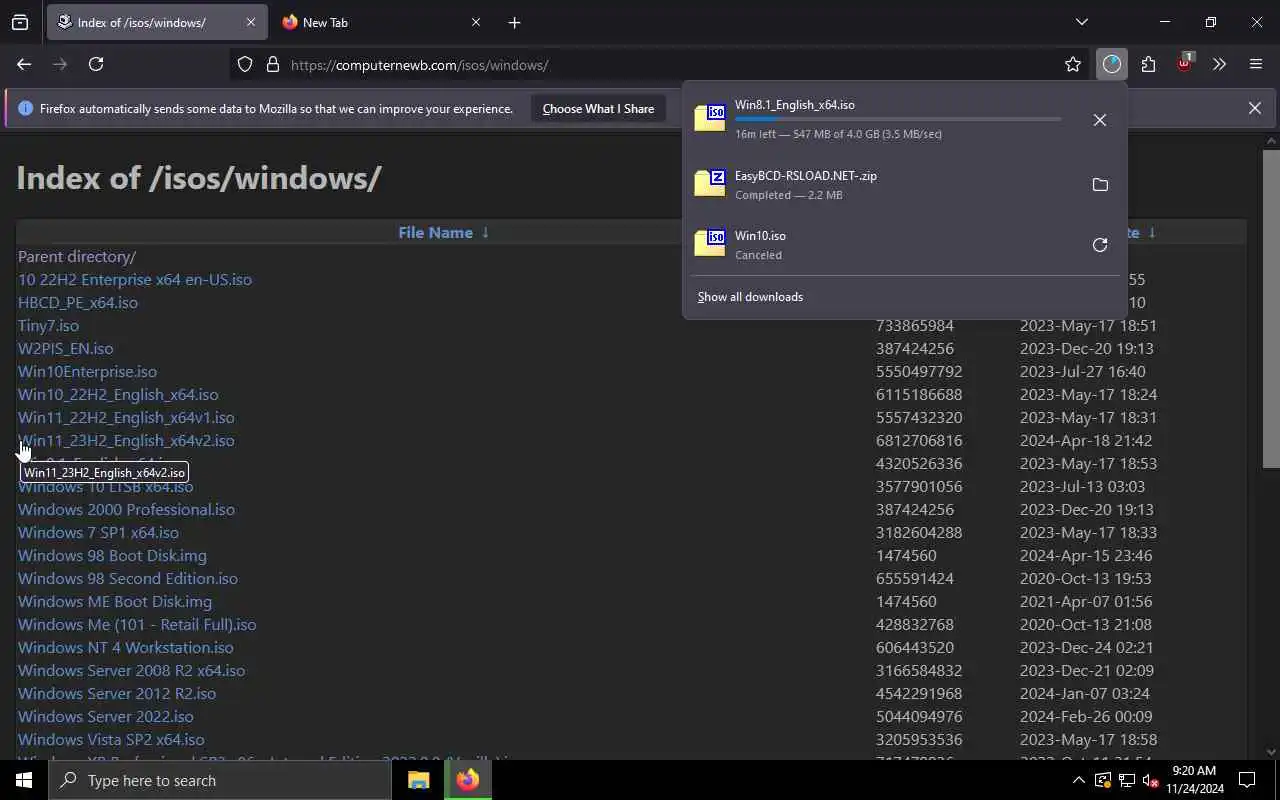Switch to the New Tab tab
Viewport: 1280px width, 800px height.
click(381, 22)
